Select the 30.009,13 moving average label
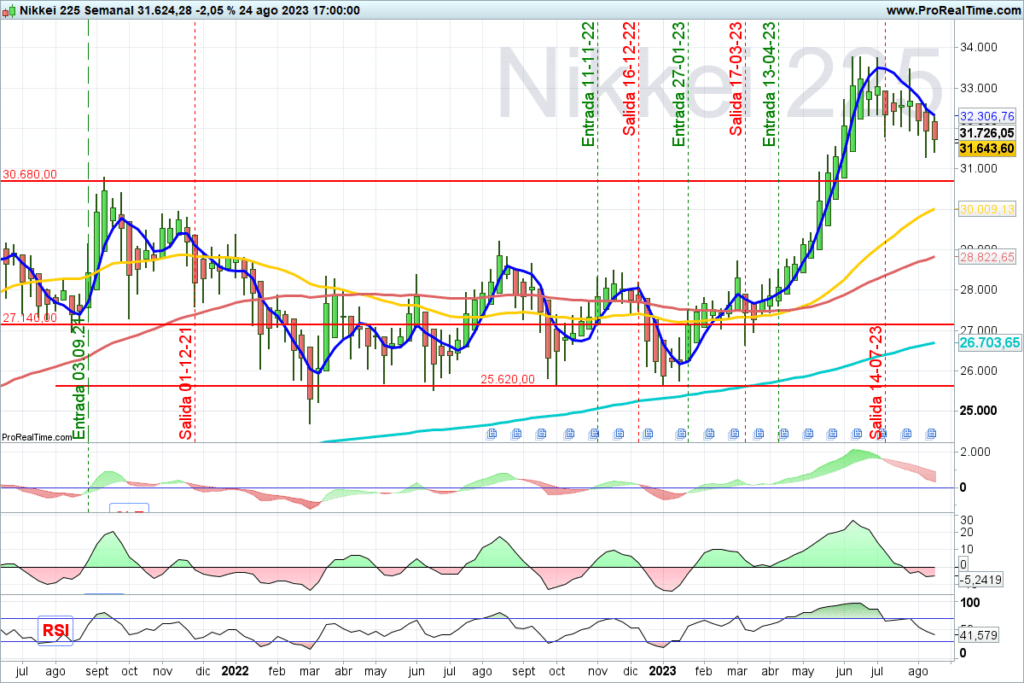1024x683 pixels. (987, 210)
